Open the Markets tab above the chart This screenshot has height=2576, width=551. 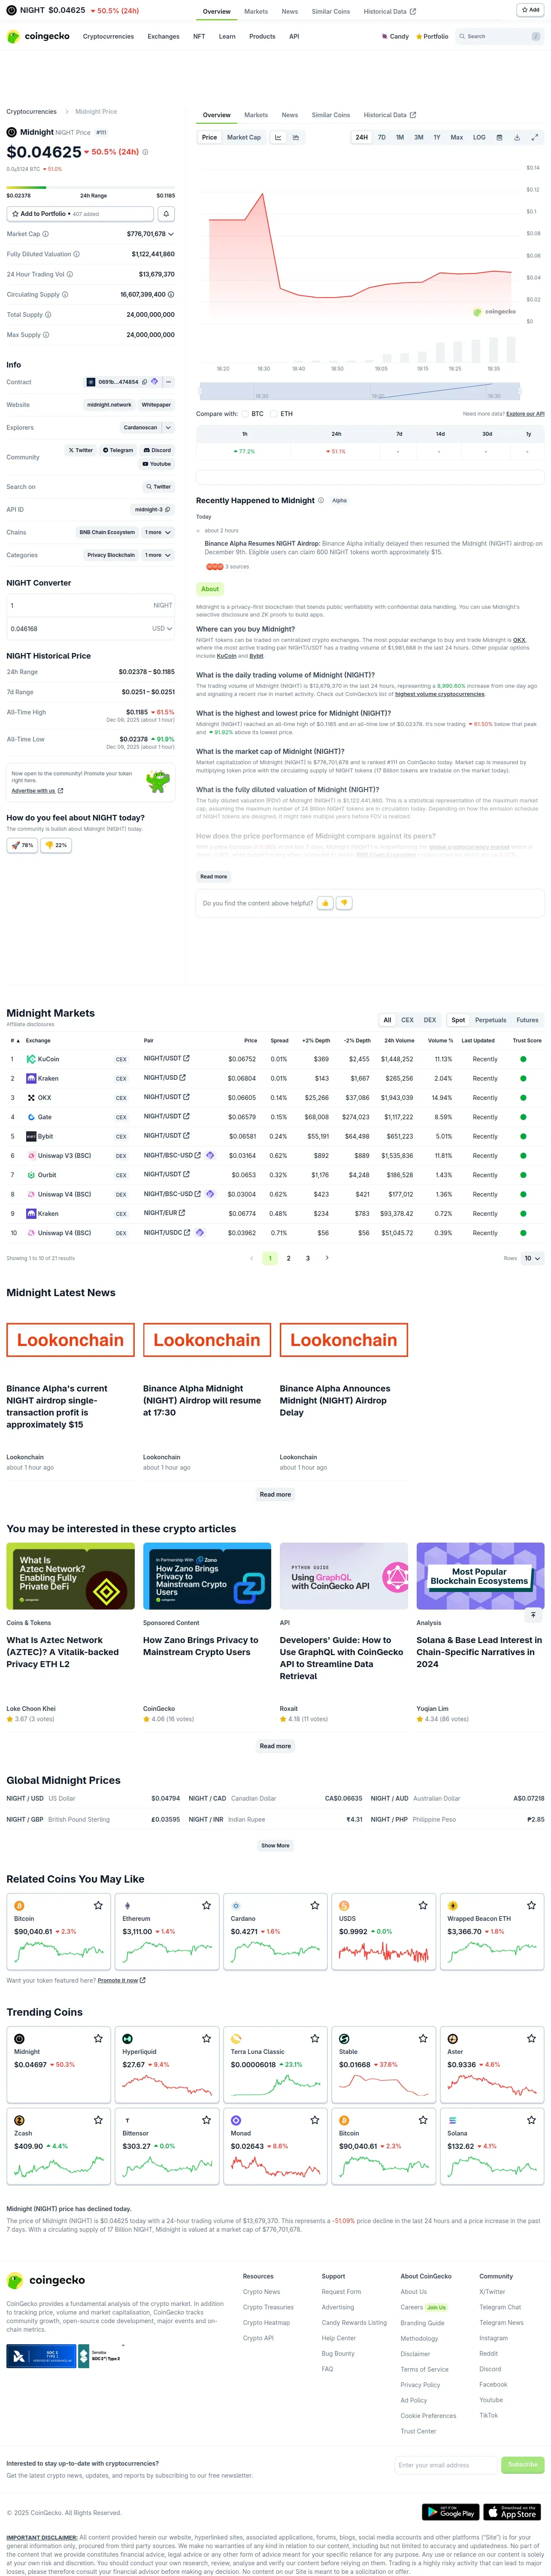(x=256, y=115)
